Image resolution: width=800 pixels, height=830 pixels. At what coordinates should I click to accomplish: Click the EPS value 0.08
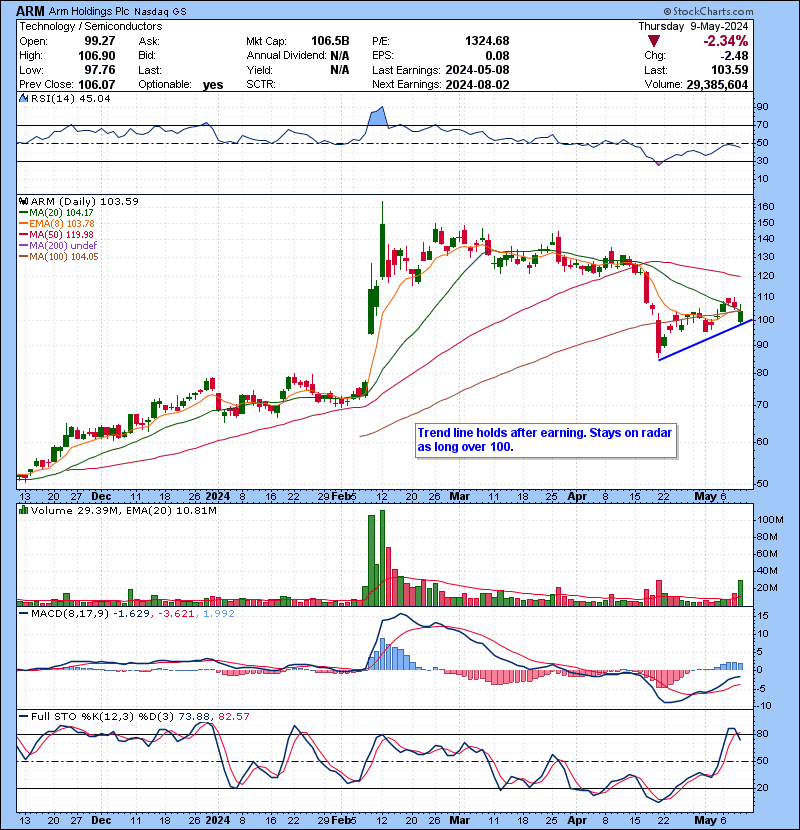click(x=497, y=56)
